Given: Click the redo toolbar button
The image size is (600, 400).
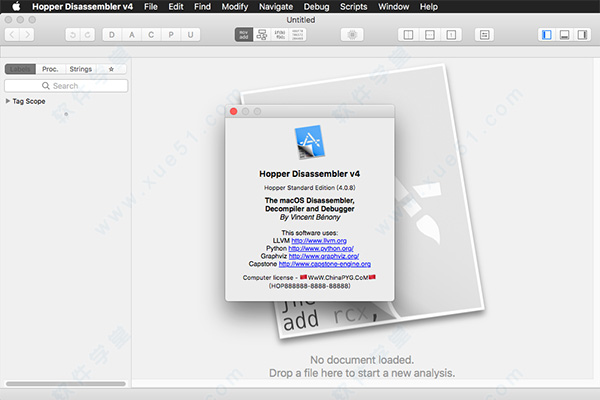Looking at the screenshot, I should pos(88,35).
